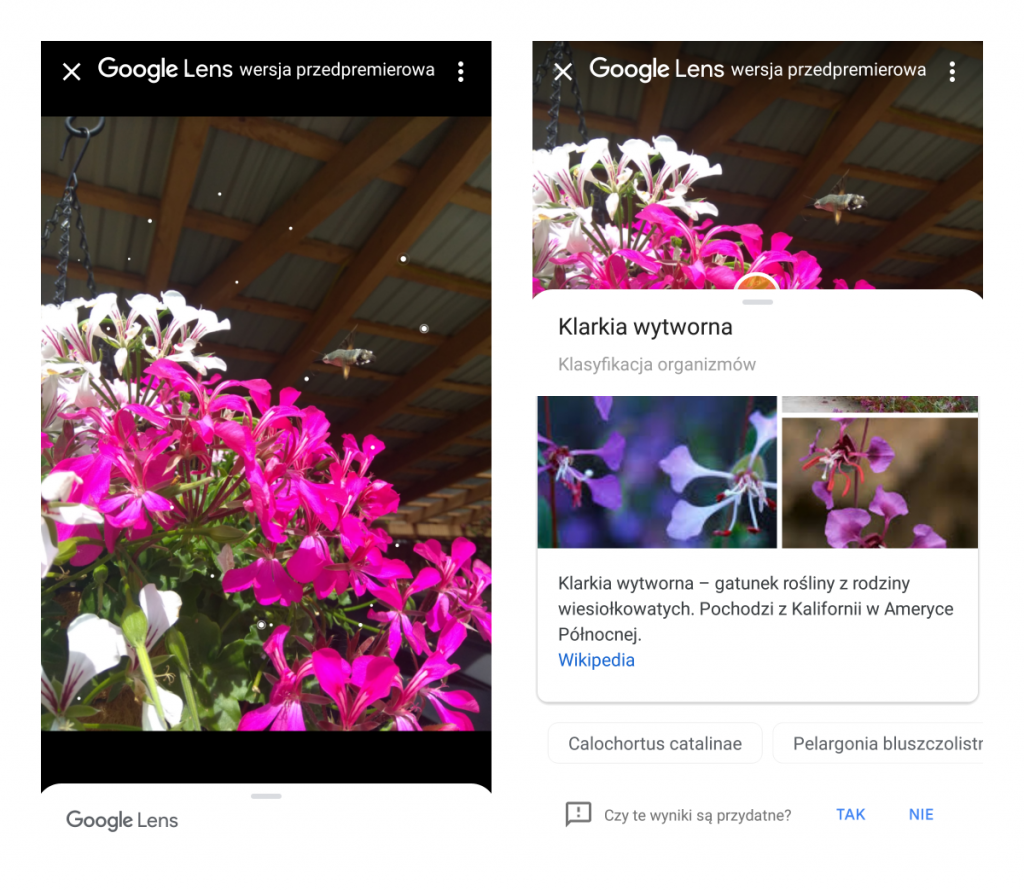Tap the Klarkia wytworna result title

[x=645, y=327]
